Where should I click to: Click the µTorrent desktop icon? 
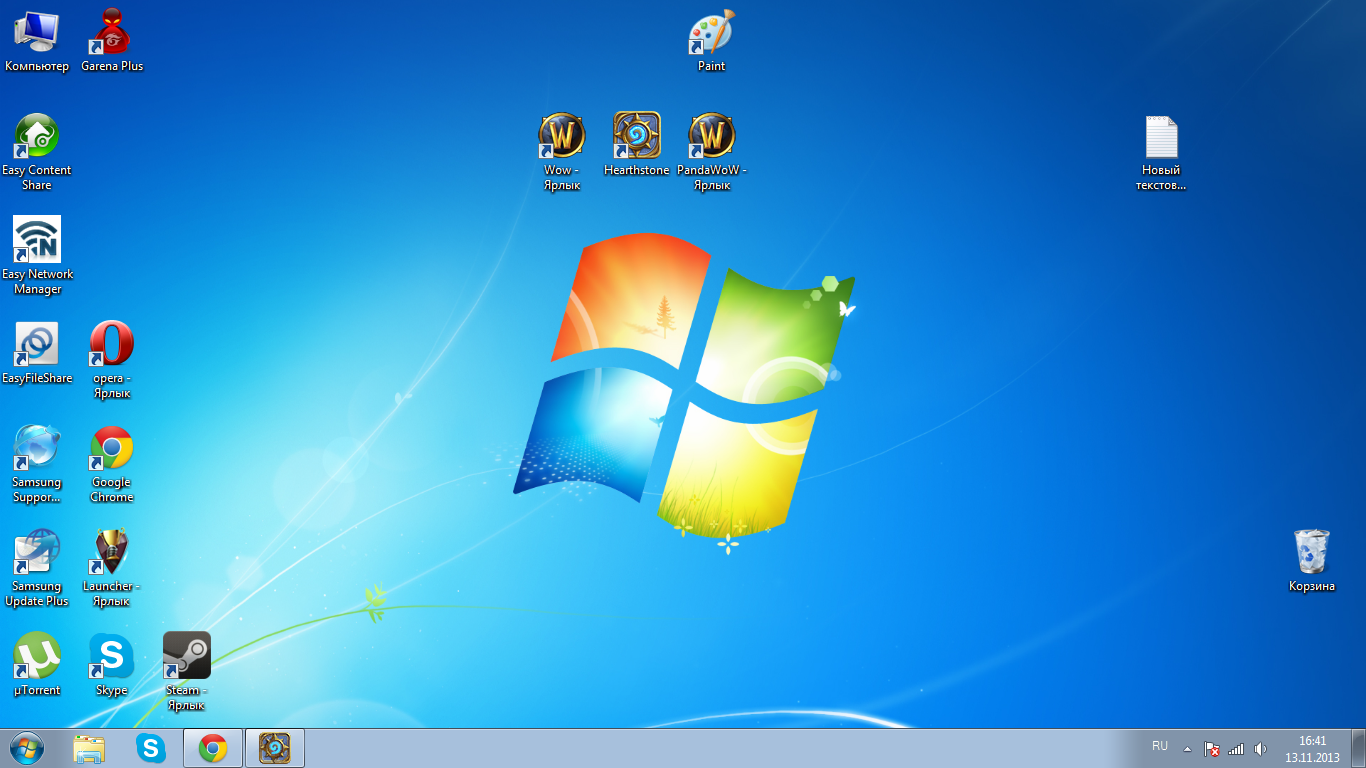point(37,665)
